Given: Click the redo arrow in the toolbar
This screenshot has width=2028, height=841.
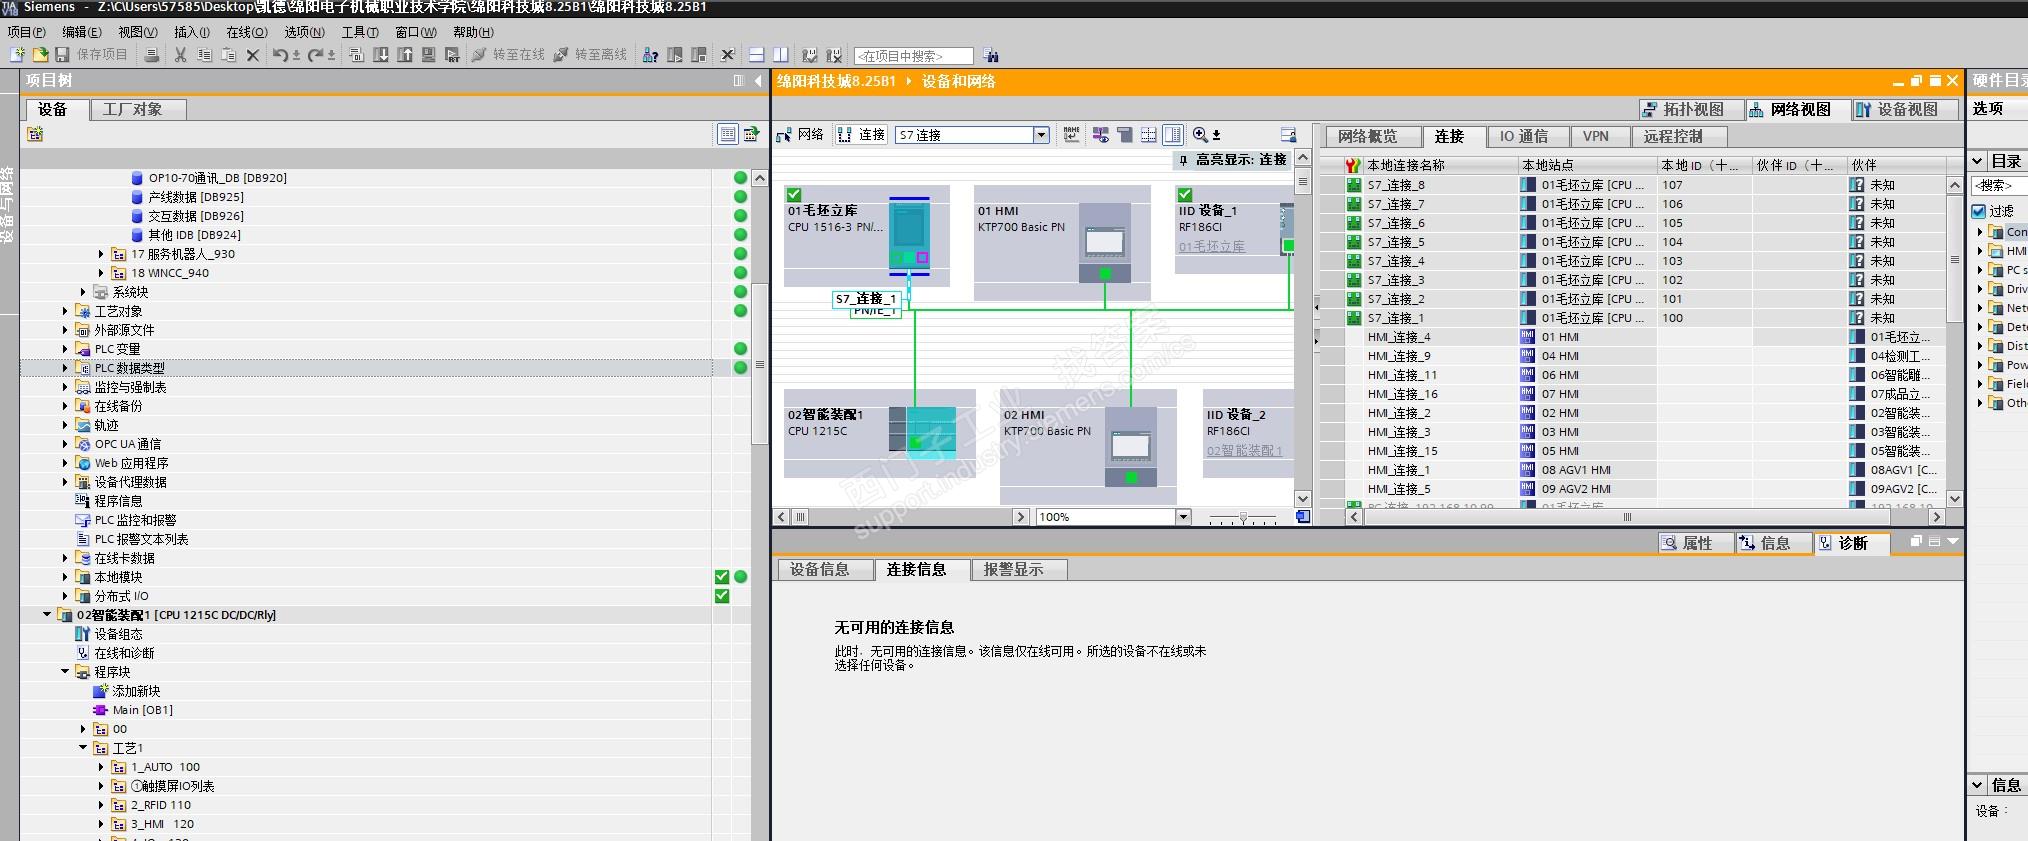Looking at the screenshot, I should pyautogui.click(x=316, y=55).
